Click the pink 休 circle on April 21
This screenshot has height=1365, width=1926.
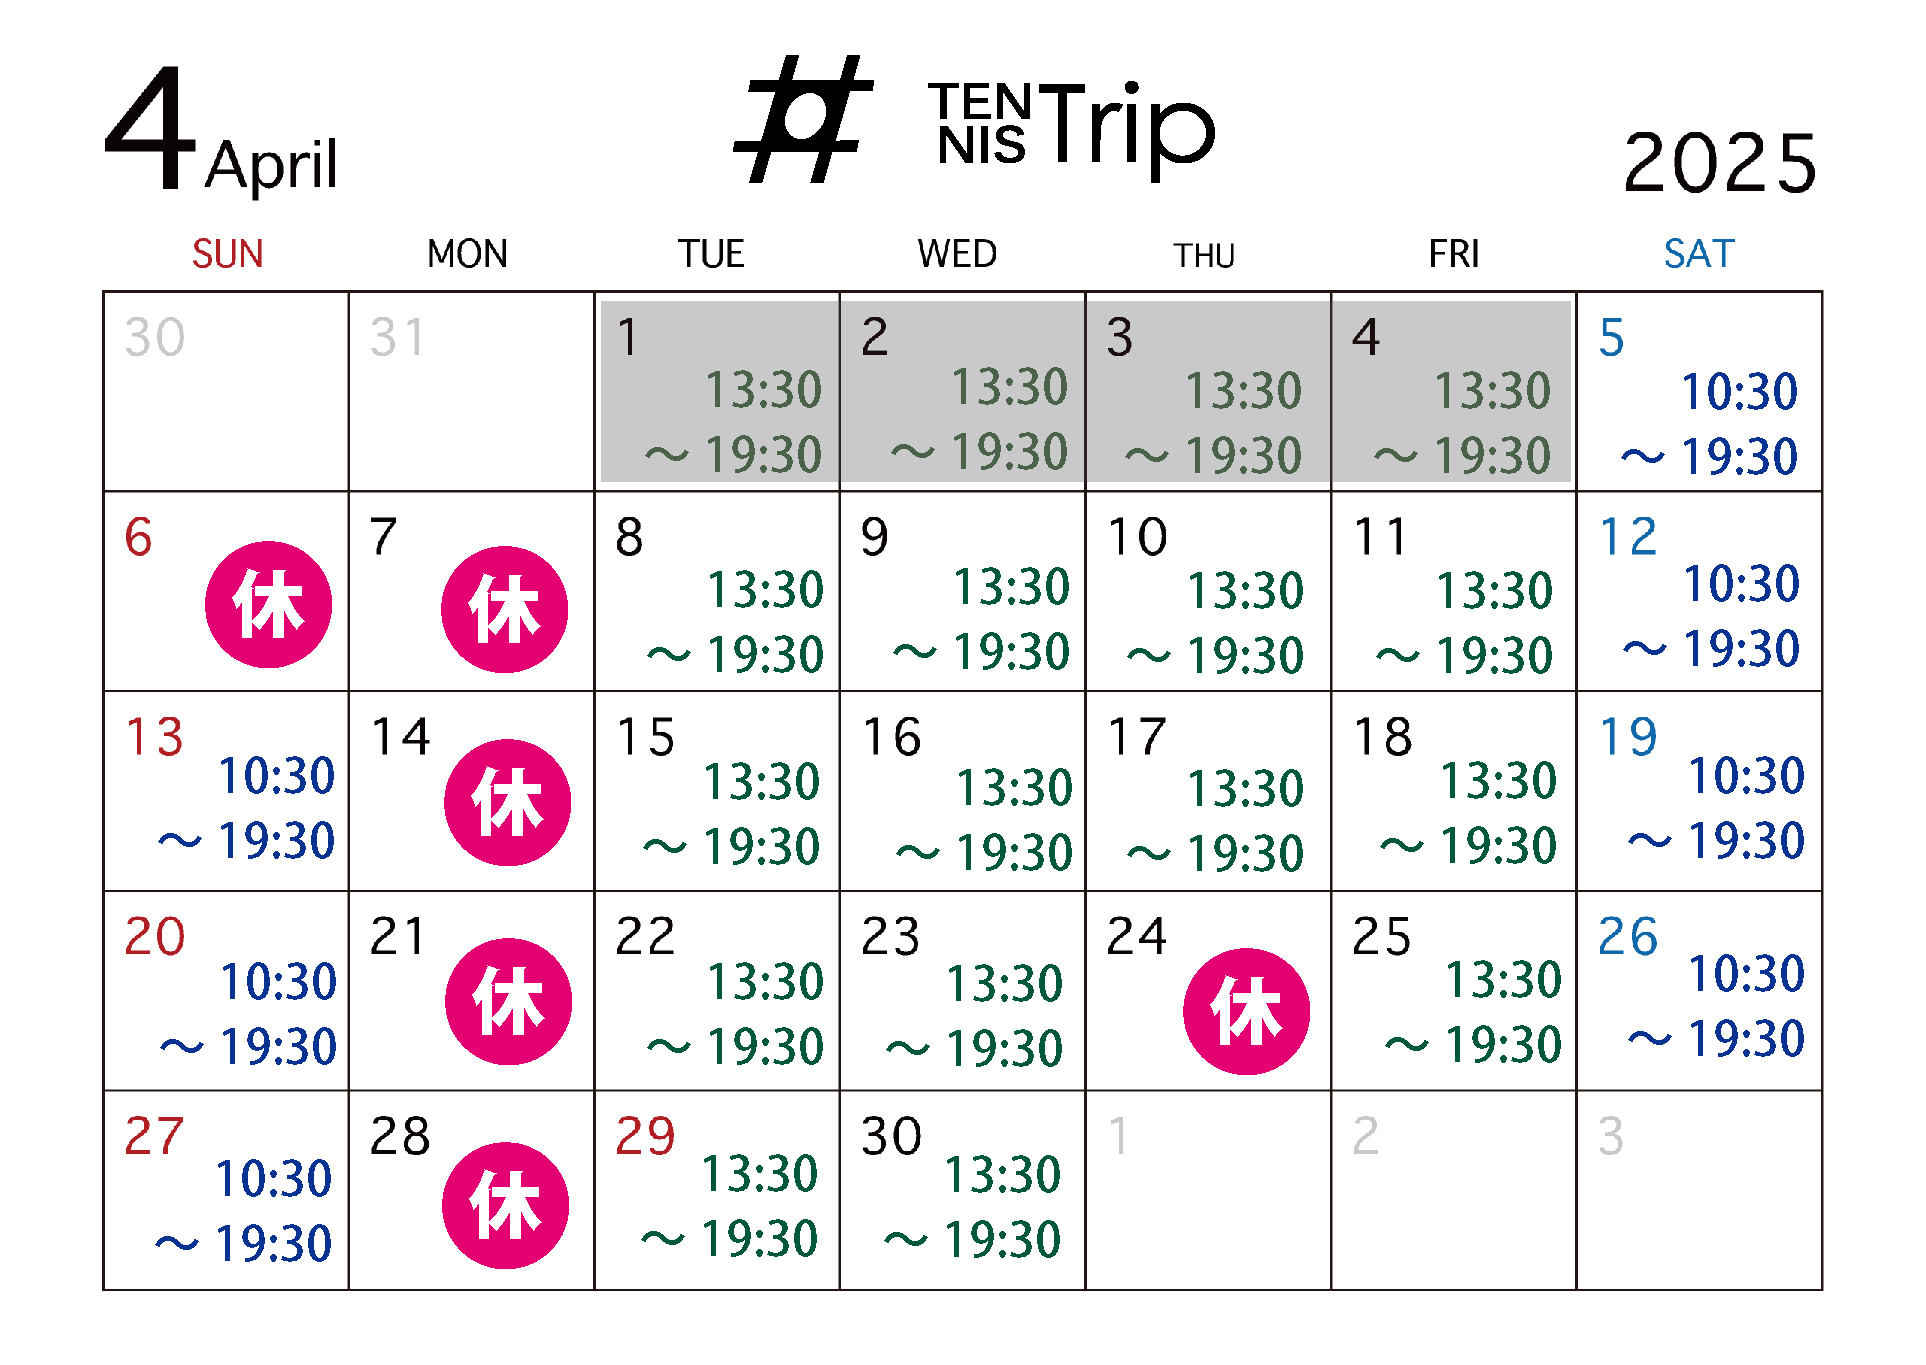pos(508,1001)
